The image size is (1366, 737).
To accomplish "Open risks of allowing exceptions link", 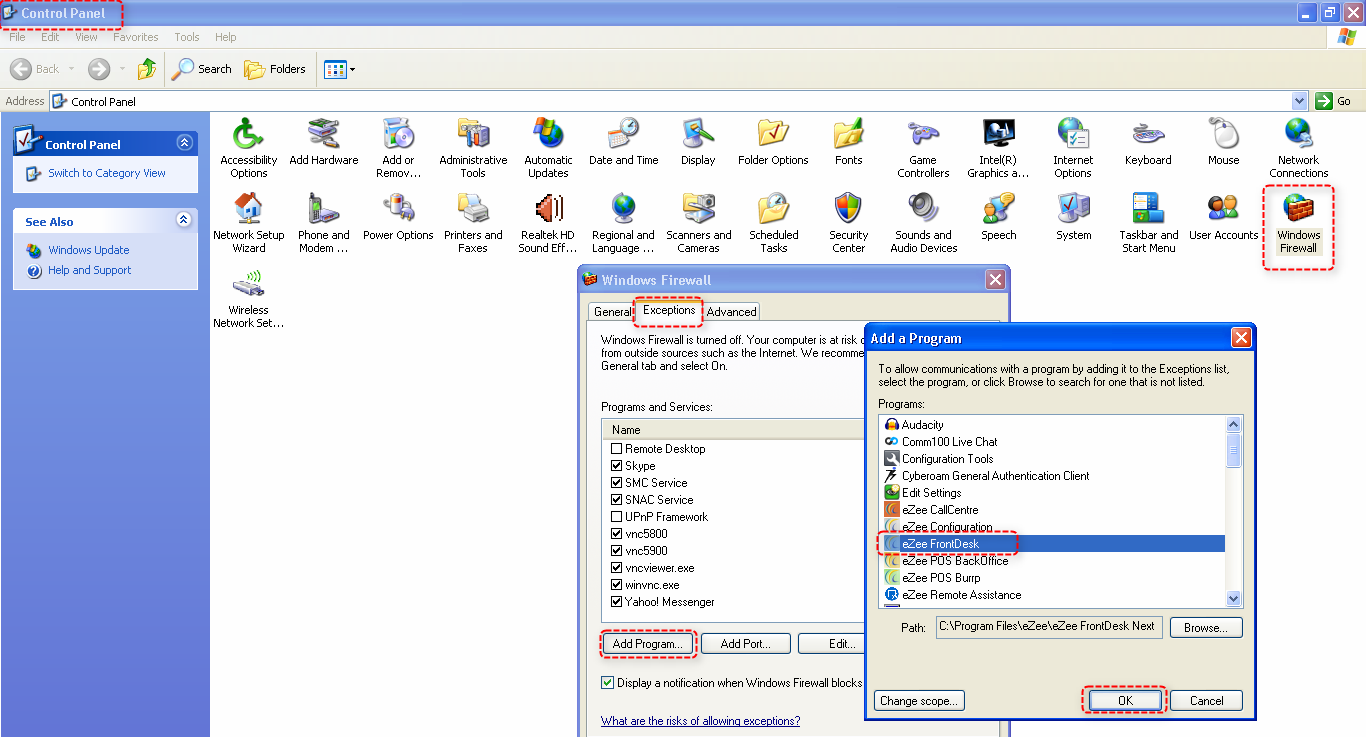I will click(700, 721).
